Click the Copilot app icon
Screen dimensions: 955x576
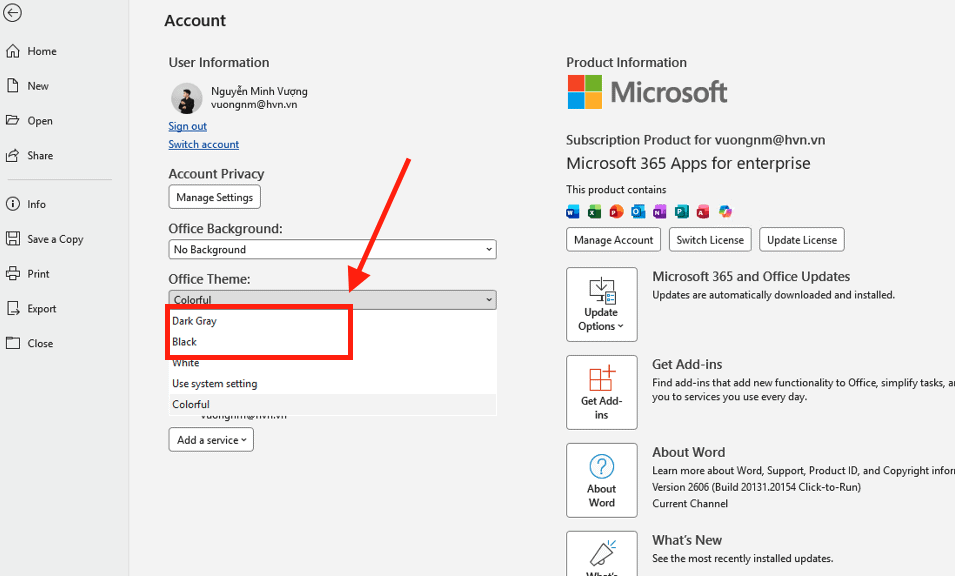point(725,211)
